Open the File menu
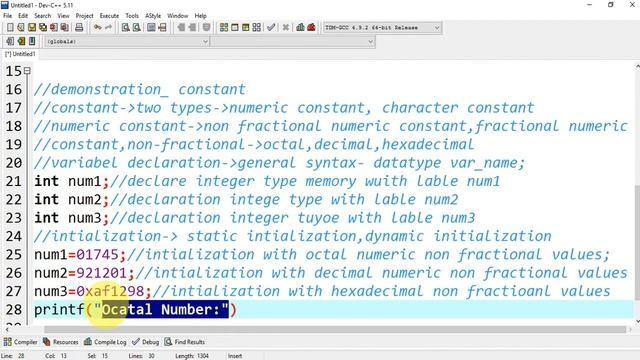 pyautogui.click(x=7, y=16)
